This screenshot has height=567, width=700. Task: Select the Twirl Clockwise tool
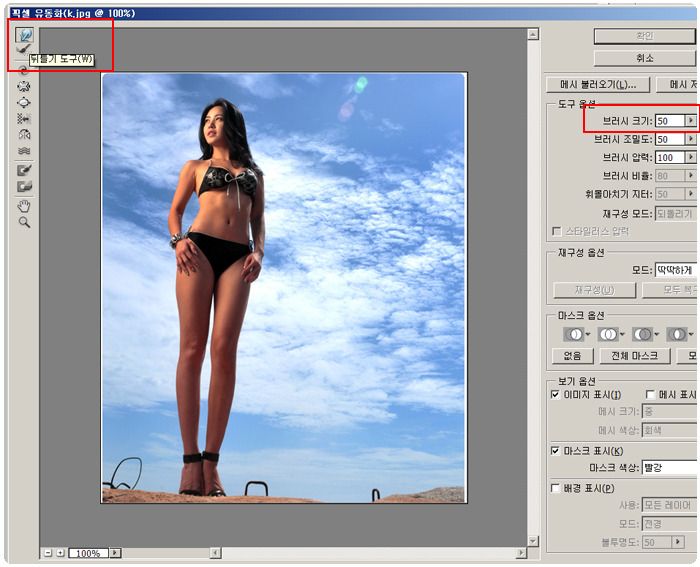coord(24,70)
